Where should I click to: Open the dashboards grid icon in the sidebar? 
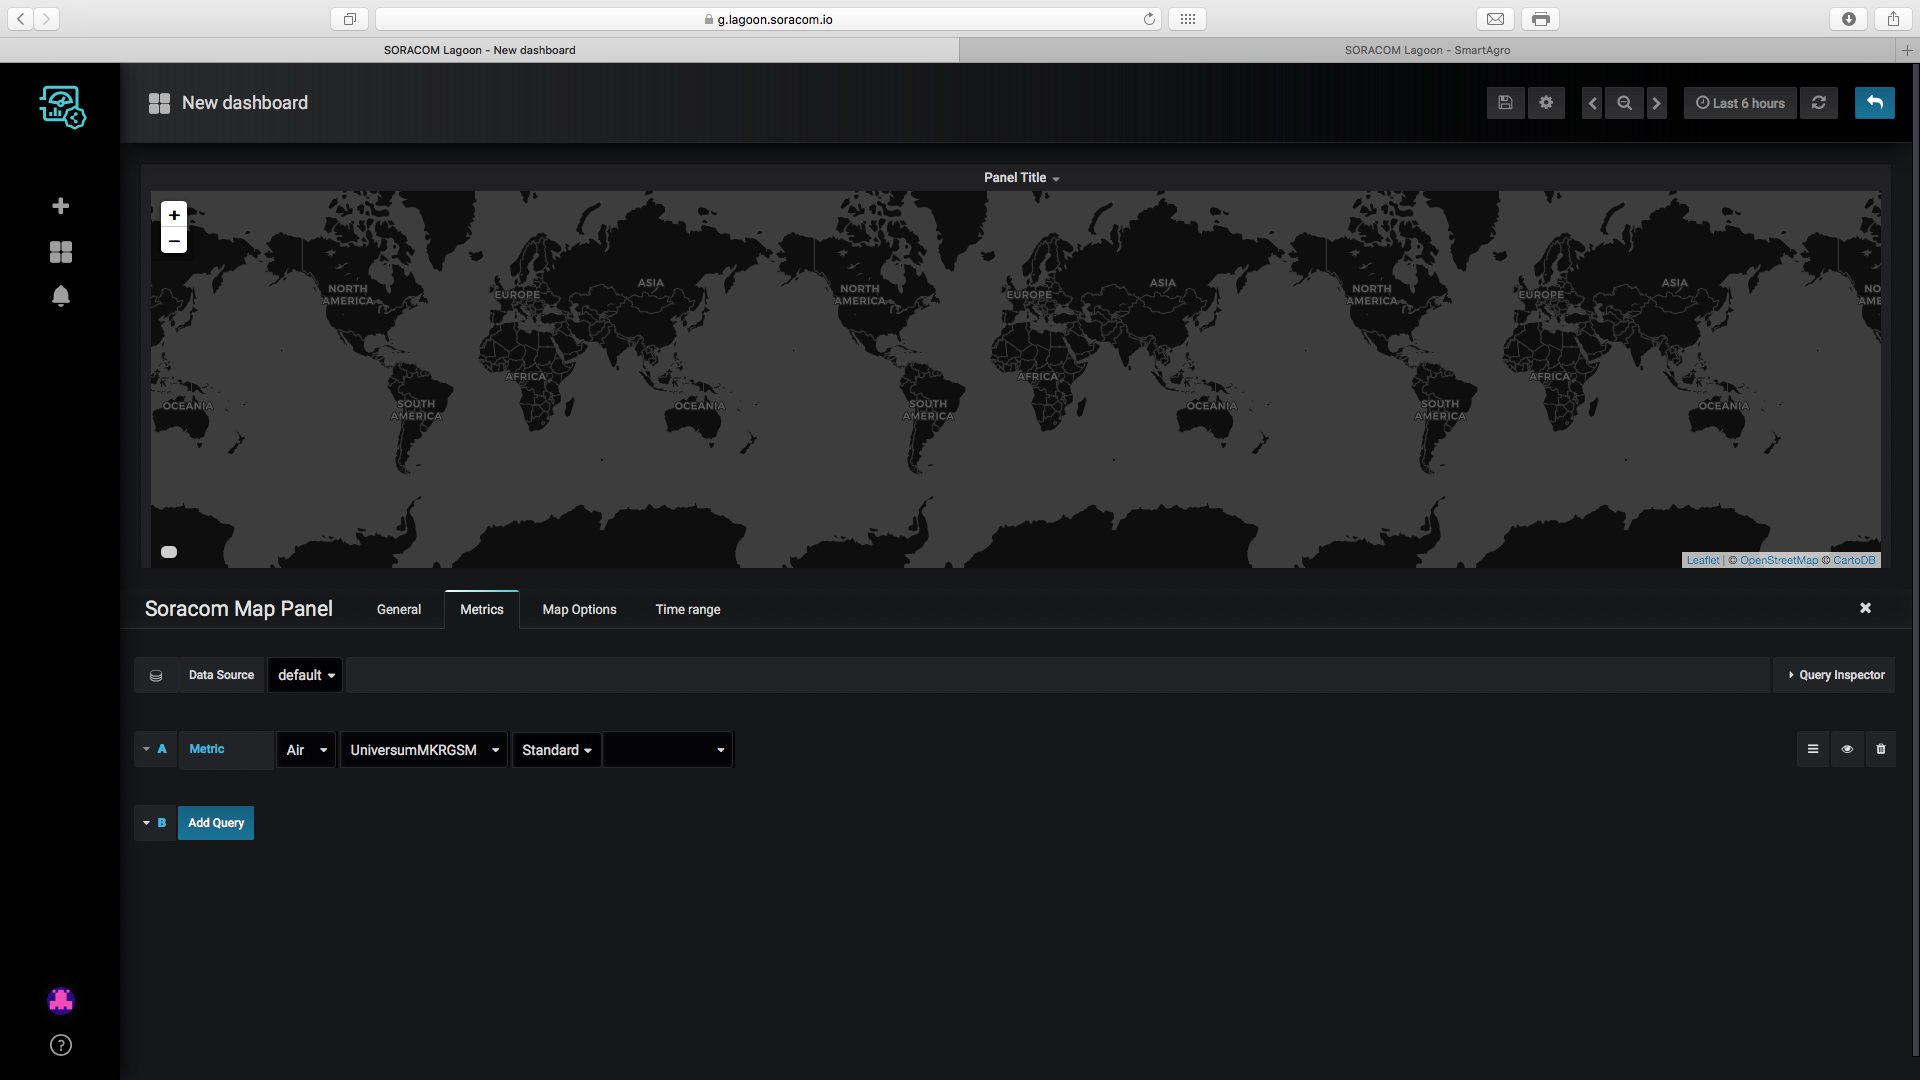(x=61, y=252)
